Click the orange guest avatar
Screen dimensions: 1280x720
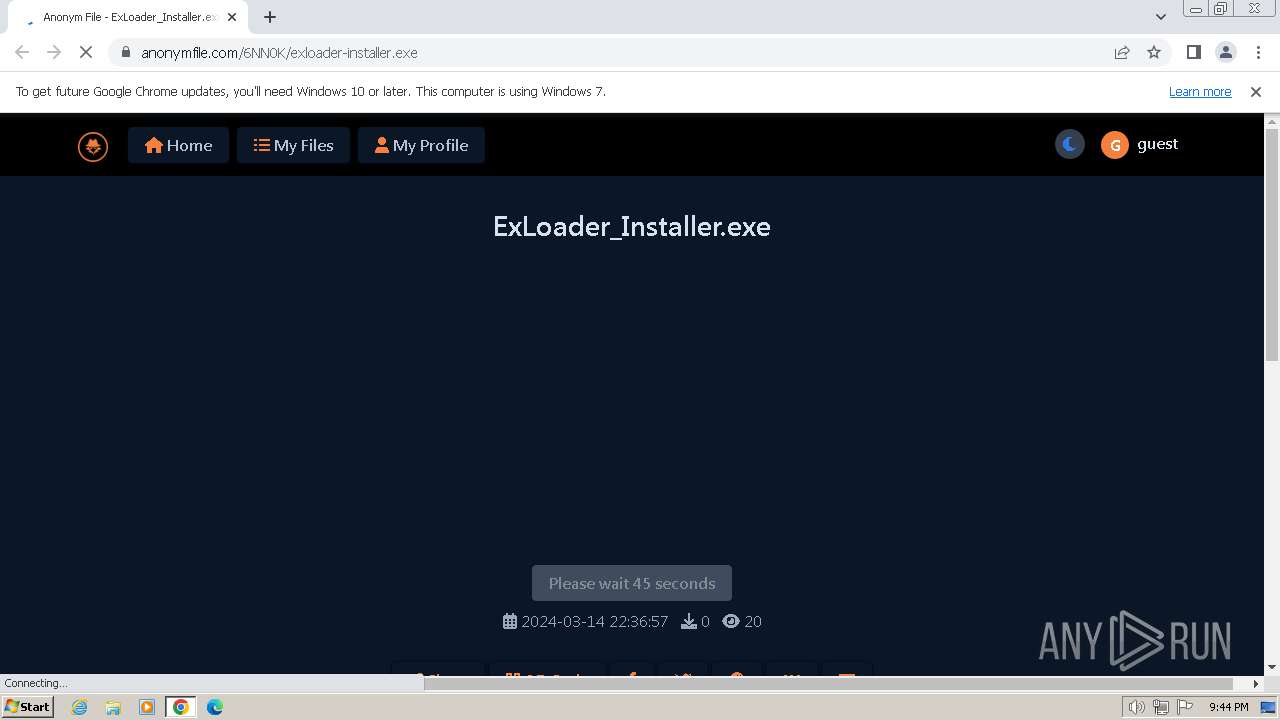tap(1114, 145)
